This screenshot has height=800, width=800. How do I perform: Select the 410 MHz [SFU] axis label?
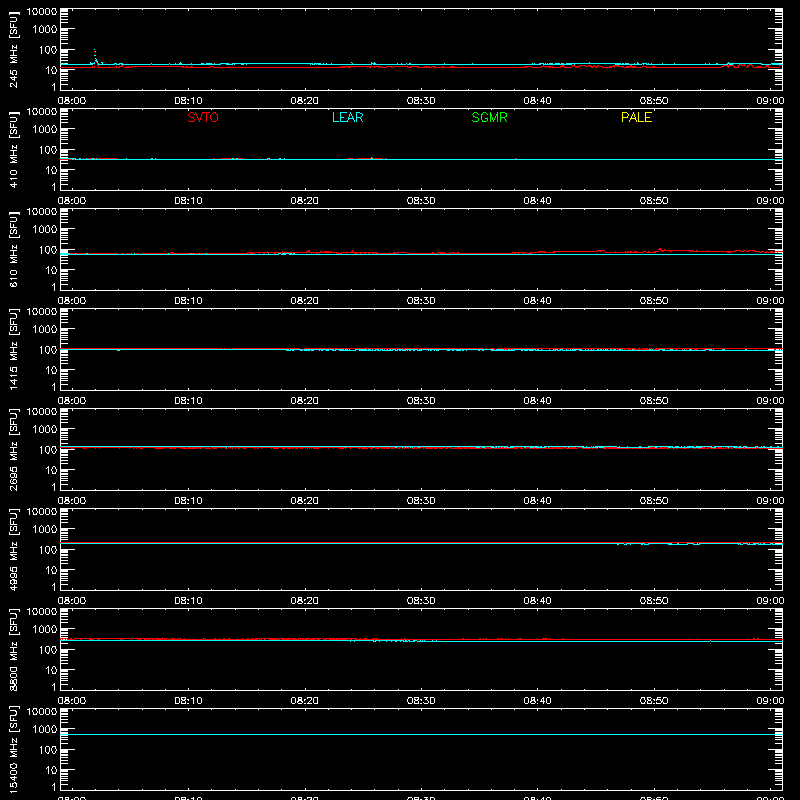pyautogui.click(x=13, y=150)
